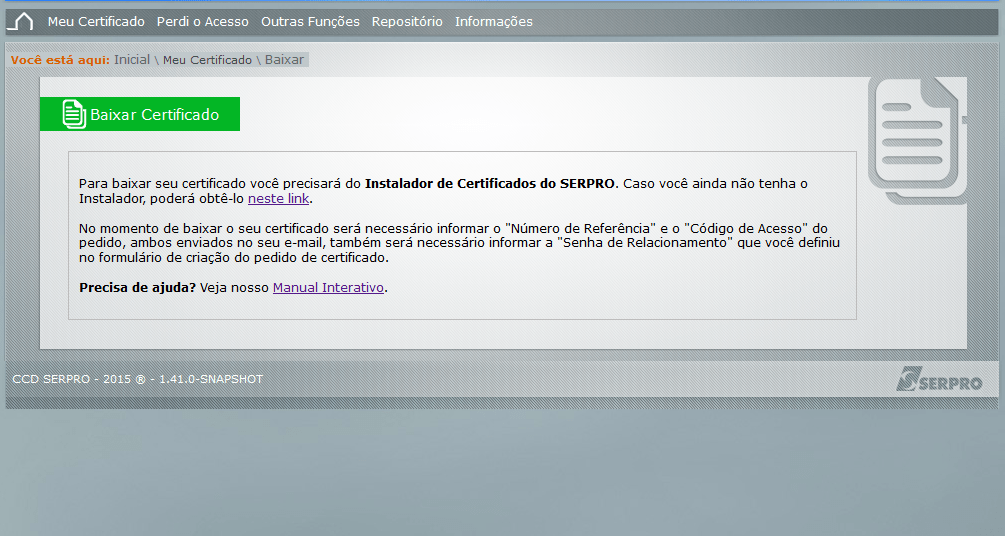Click the Baixar breadcrumb item
The image size is (1005, 536).
tap(285, 60)
